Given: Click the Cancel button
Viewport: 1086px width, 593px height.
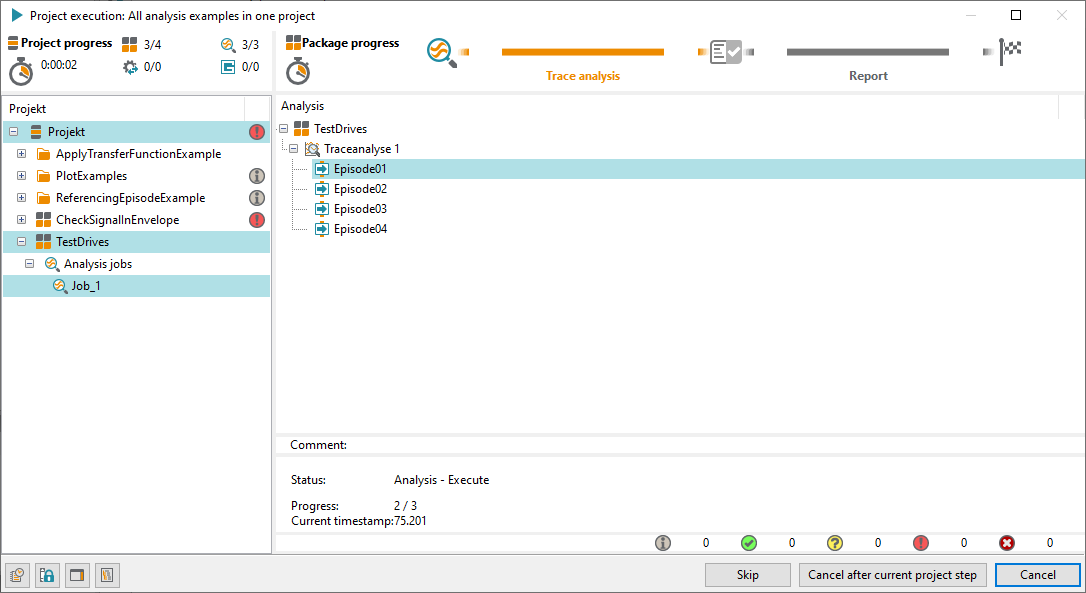Looking at the screenshot, I should (1038, 575).
